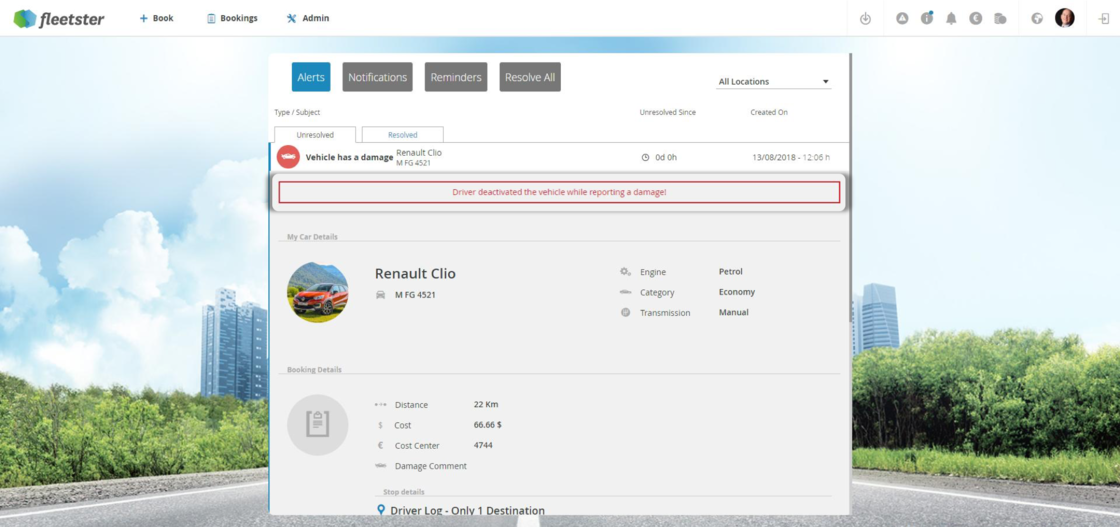Click the red vehicle damage alert icon

pos(288,157)
